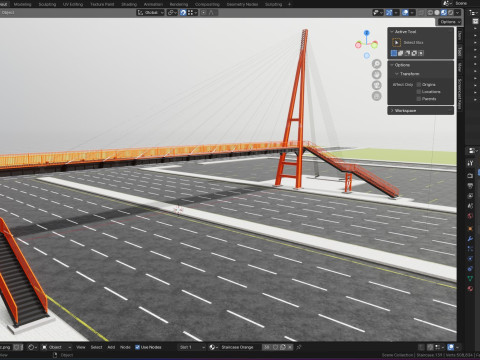Open the Node menu

(x=125, y=347)
